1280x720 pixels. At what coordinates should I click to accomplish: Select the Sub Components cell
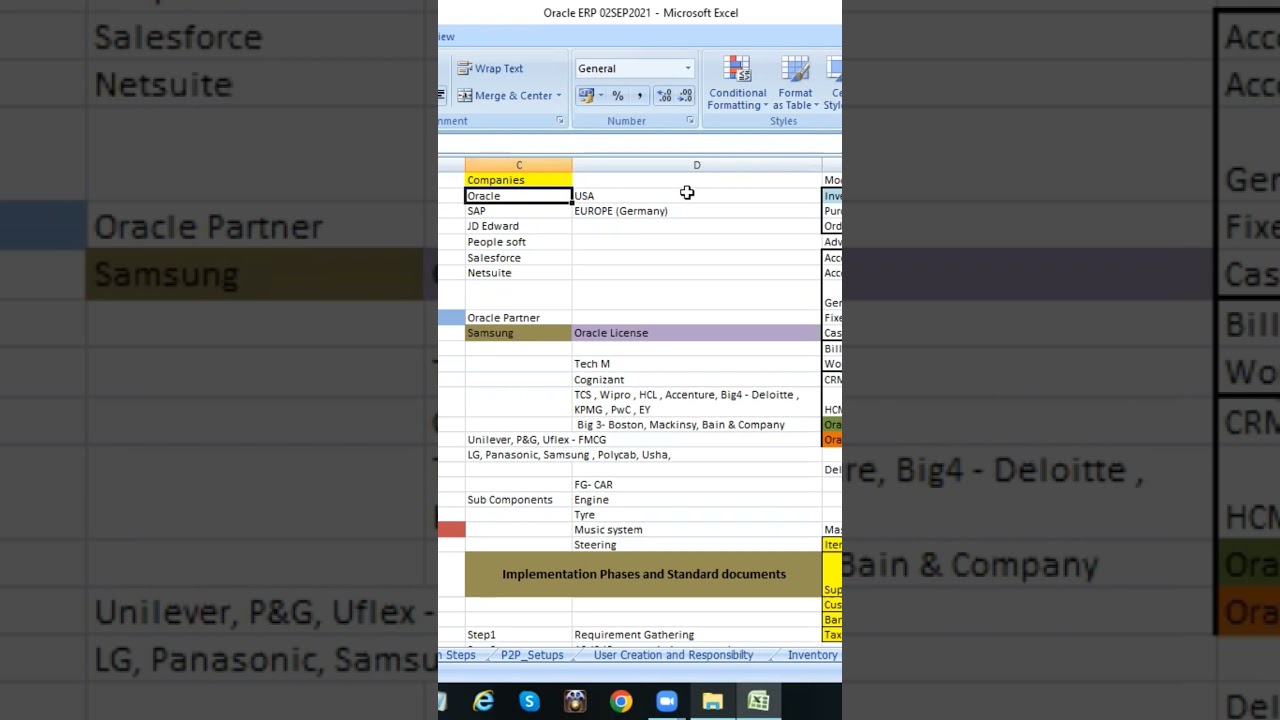[x=518, y=500]
